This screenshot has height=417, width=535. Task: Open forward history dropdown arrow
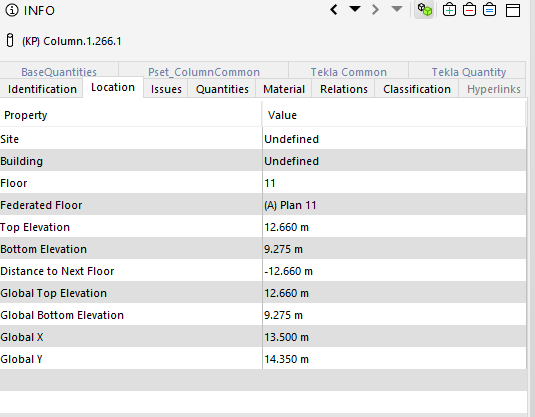396,9
